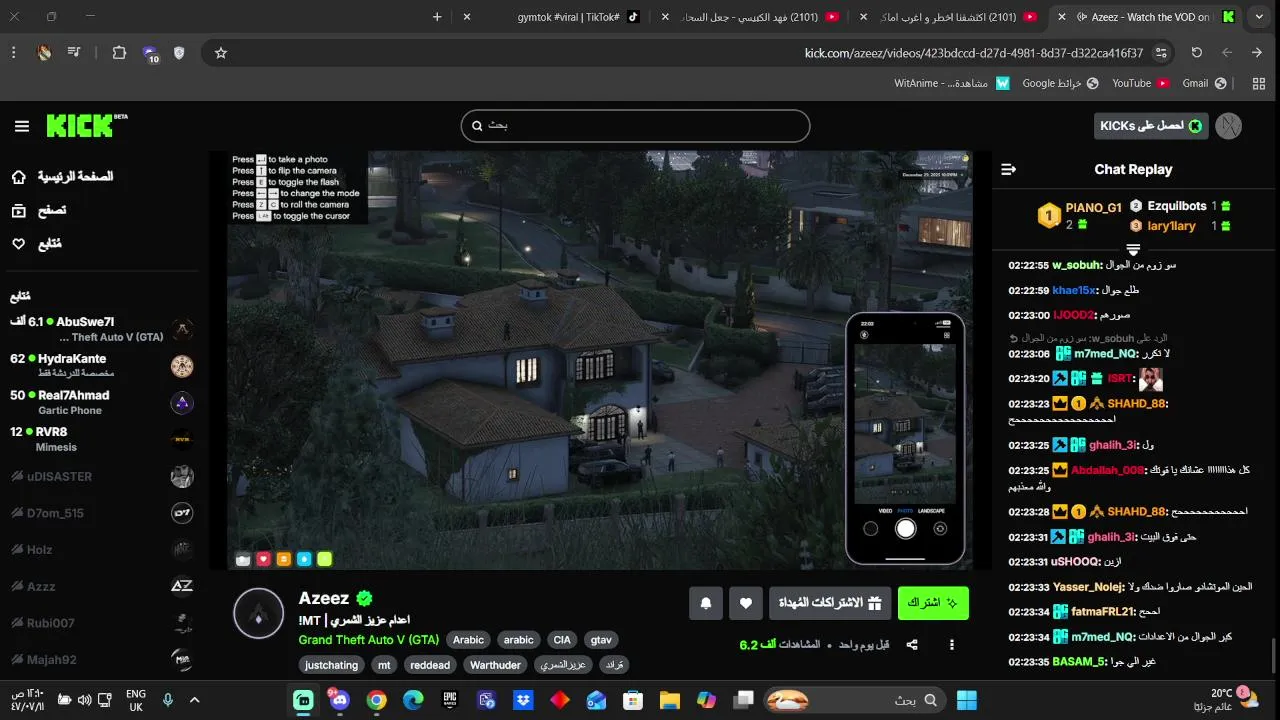Screen dimensions: 1280x720
Task: Open the user profile avatar menu
Action: pyautogui.click(x=1228, y=126)
